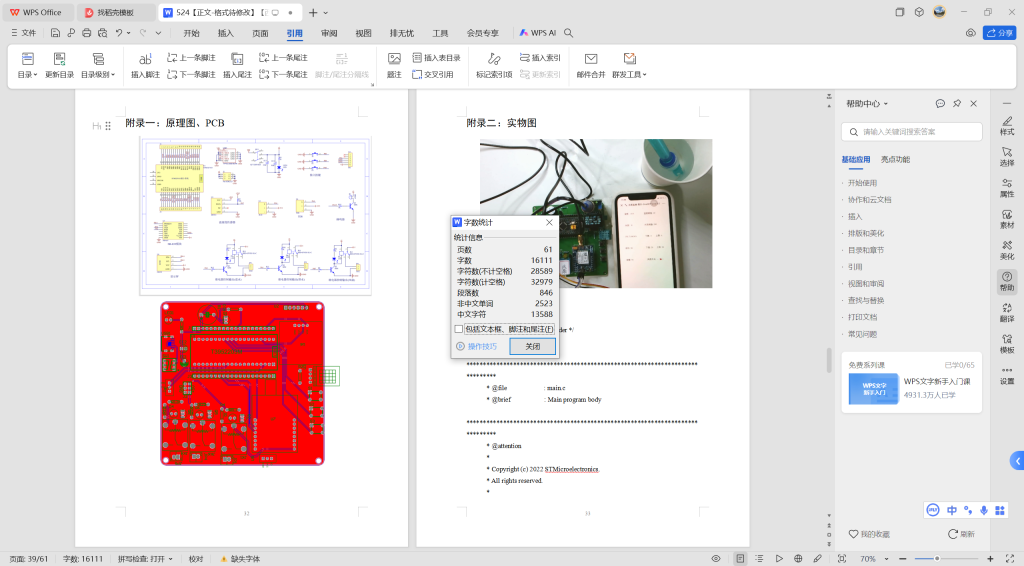Click the writing mode pen icon in status bar
The height and width of the screenshot is (566, 1024).
(818, 559)
